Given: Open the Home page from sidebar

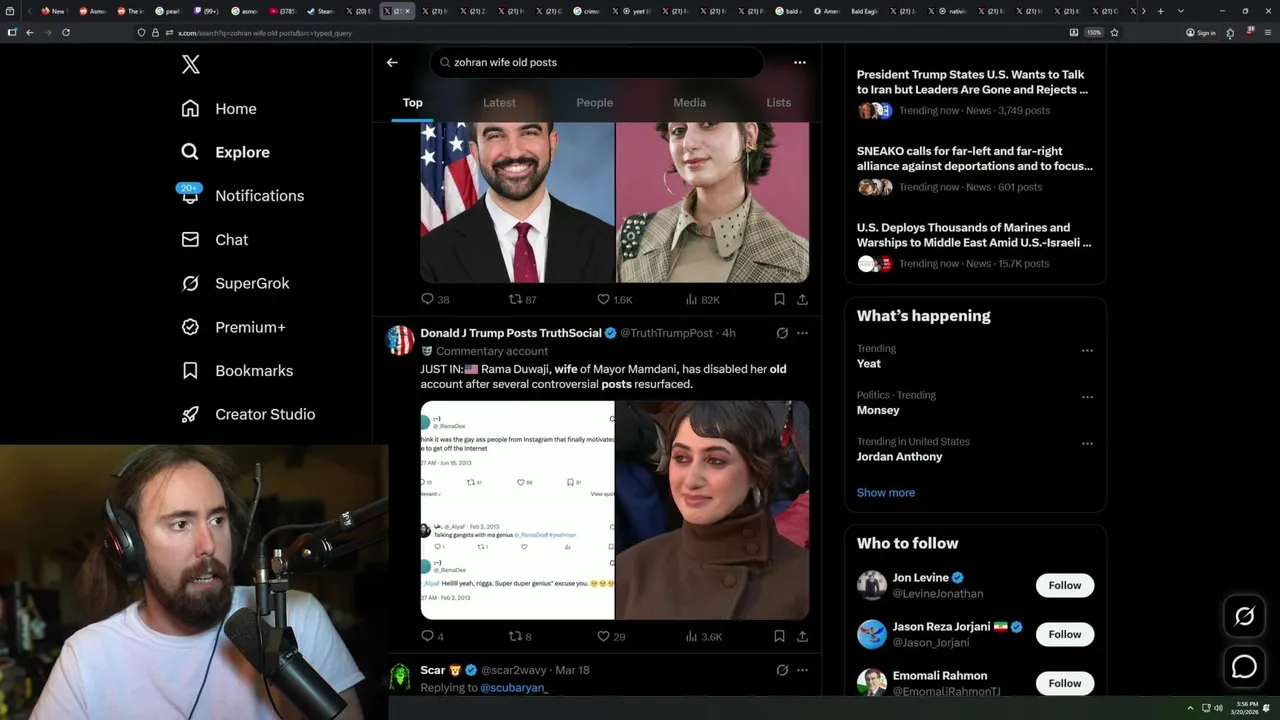Looking at the screenshot, I should (219, 109).
